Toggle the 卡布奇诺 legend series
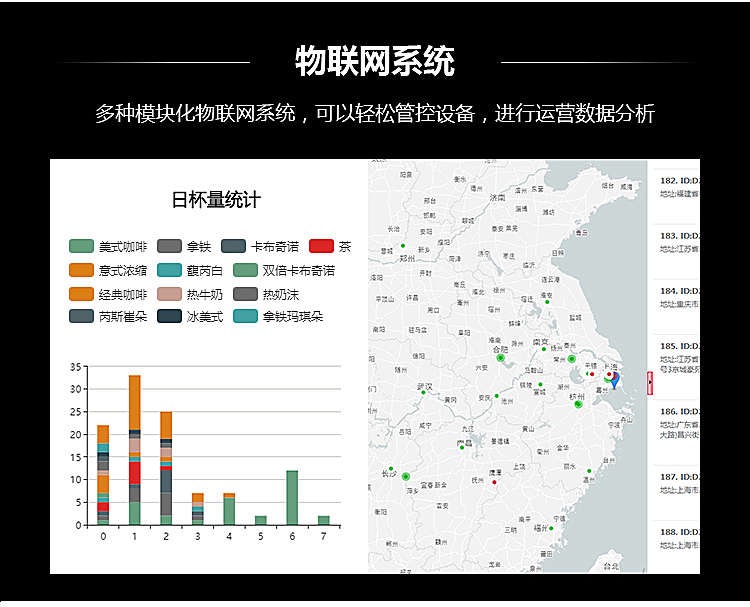This screenshot has width=750, height=607. pos(260,246)
